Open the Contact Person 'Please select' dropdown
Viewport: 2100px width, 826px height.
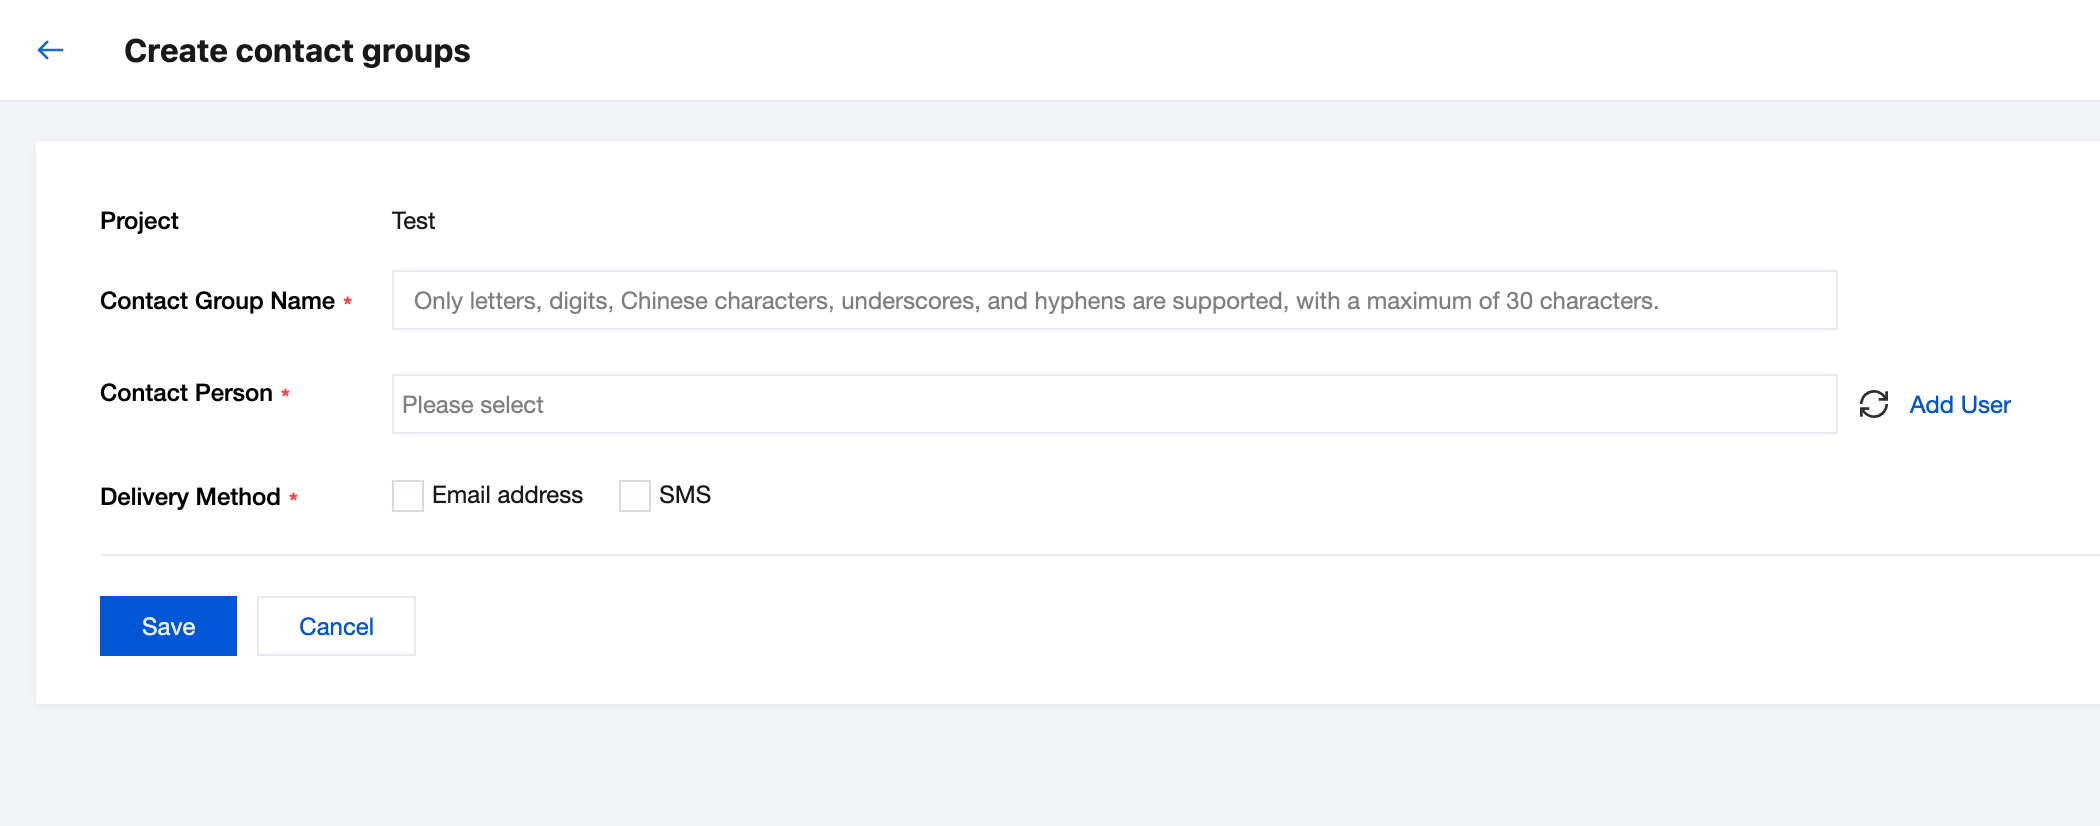pos(1114,404)
